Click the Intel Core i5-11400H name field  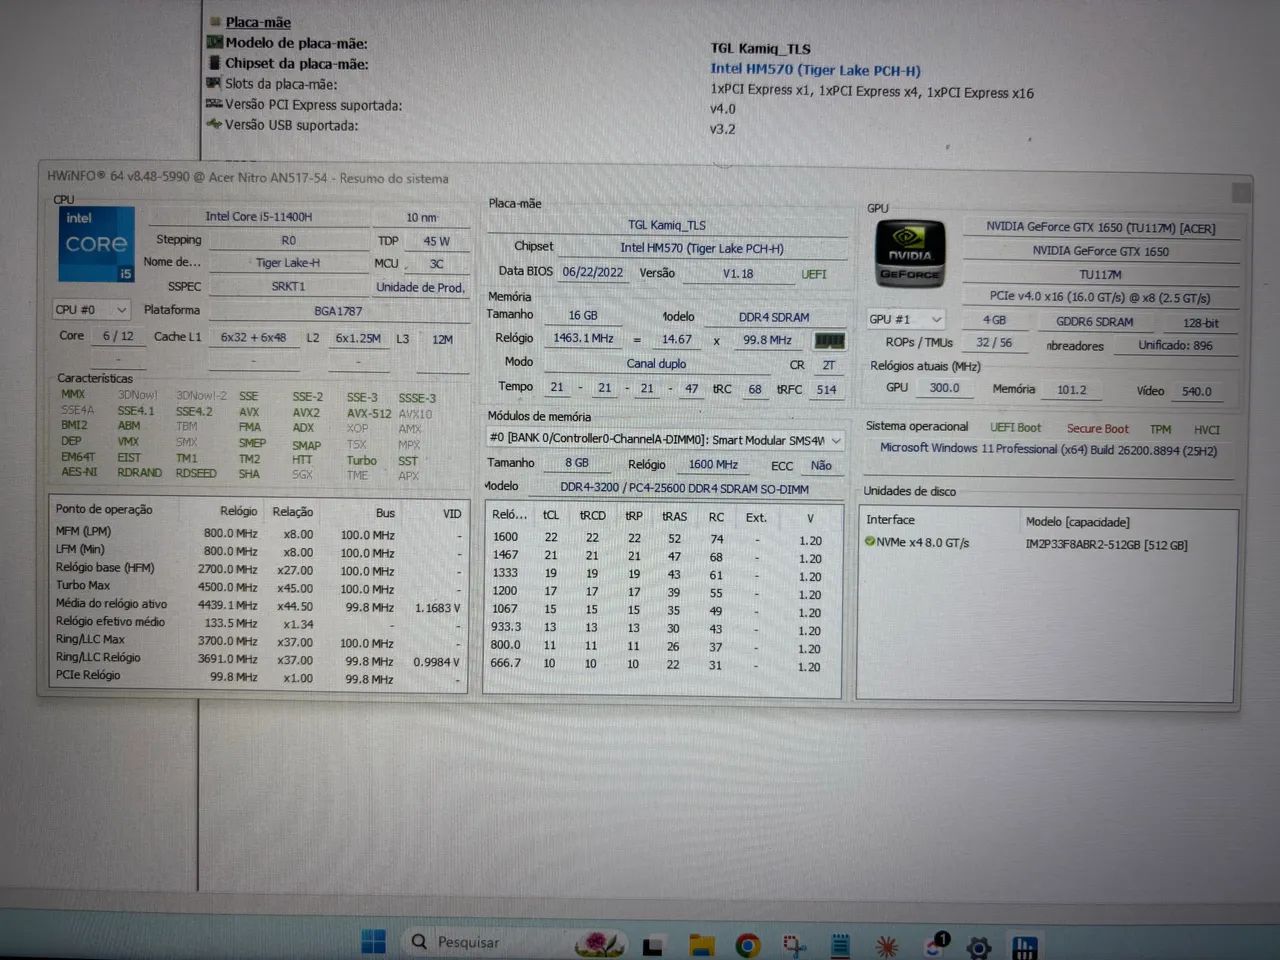click(x=259, y=216)
